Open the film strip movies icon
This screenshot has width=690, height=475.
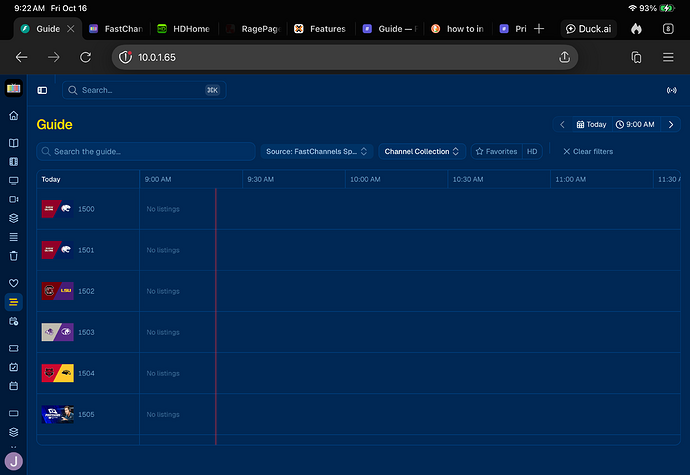[14, 162]
